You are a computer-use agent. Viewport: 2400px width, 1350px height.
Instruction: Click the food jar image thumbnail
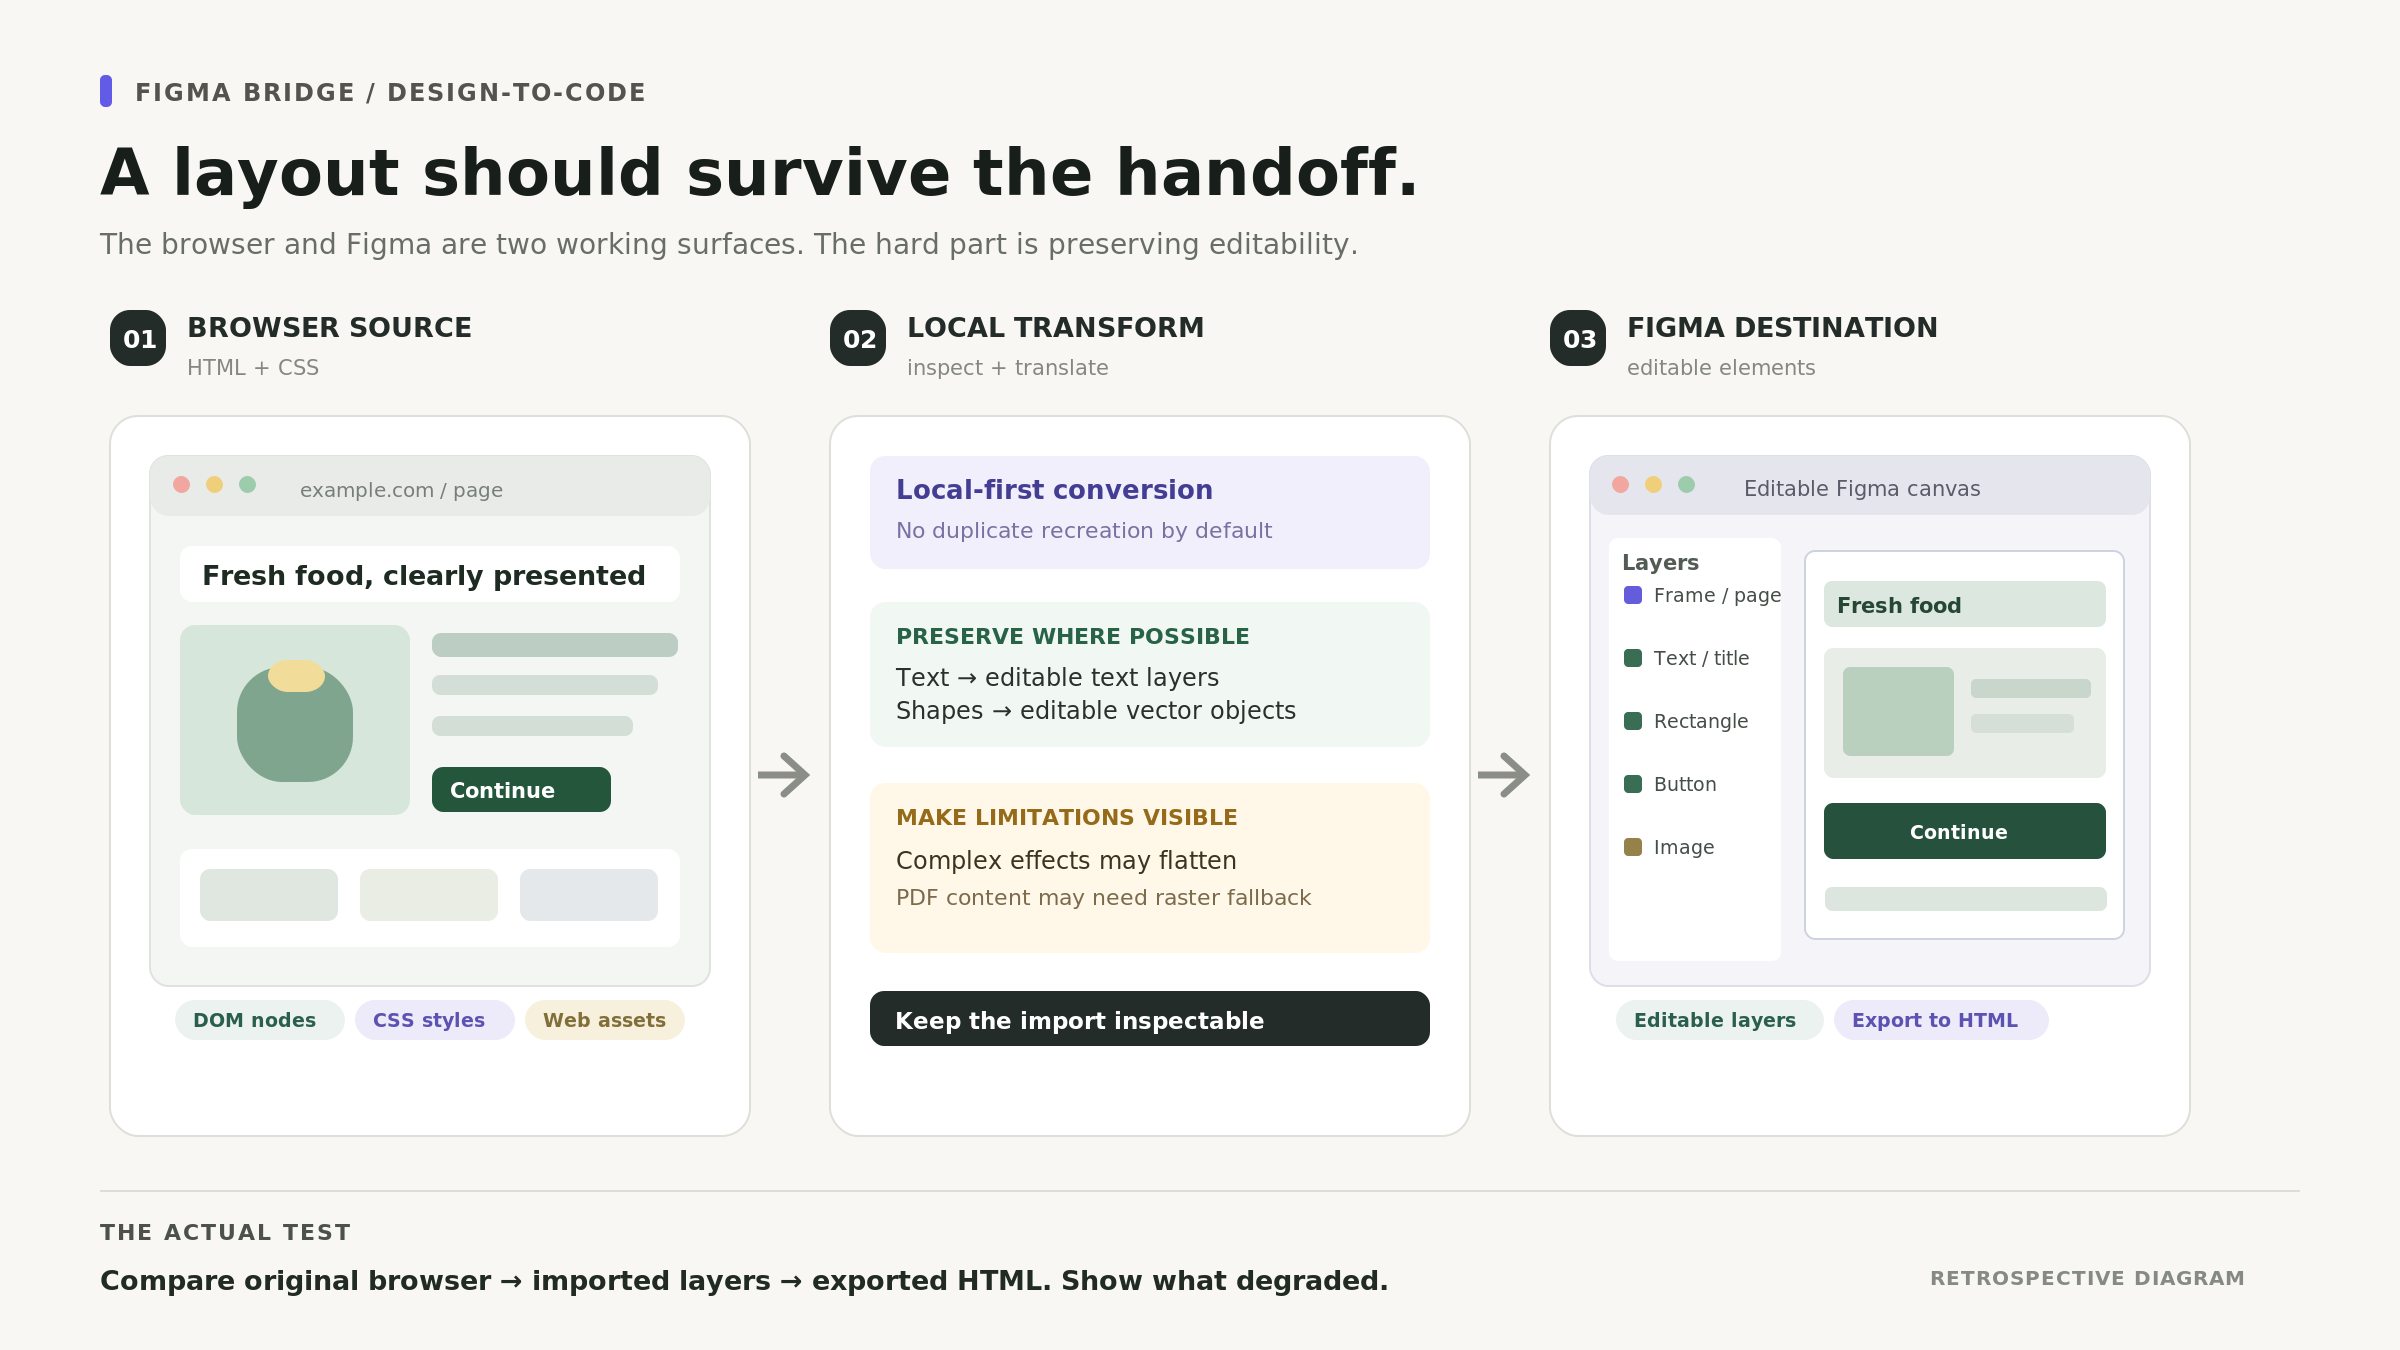295,720
